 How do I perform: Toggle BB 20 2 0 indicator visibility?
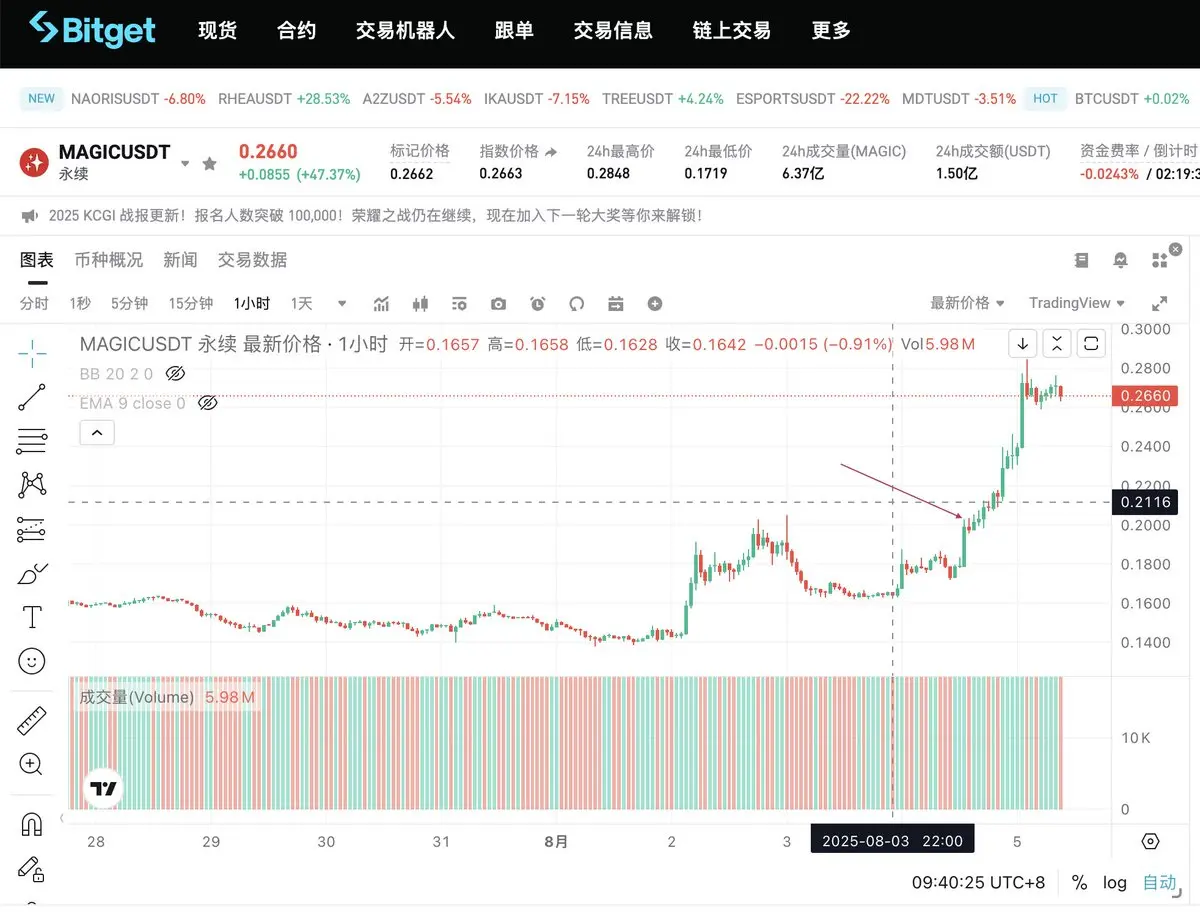(175, 373)
